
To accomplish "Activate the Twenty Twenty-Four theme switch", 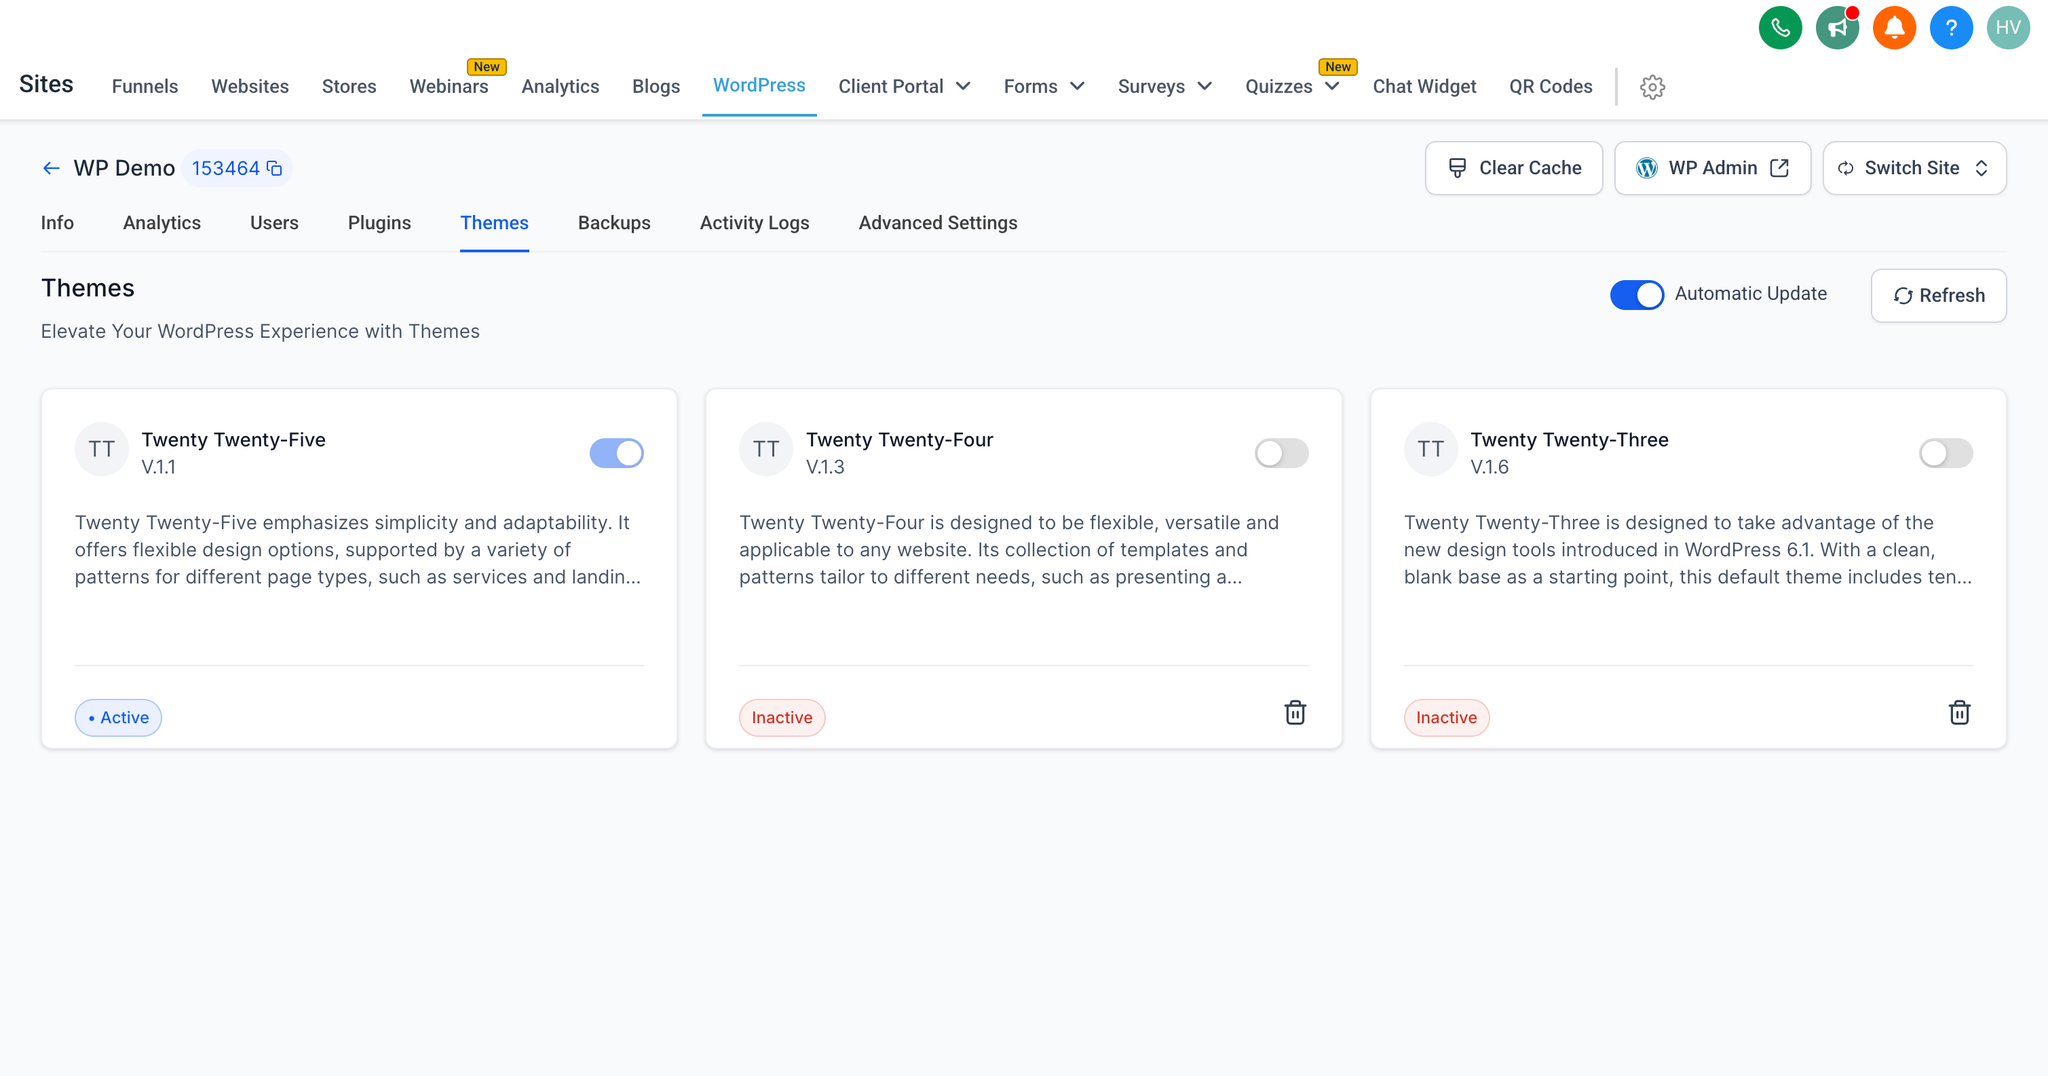I will click(x=1281, y=453).
